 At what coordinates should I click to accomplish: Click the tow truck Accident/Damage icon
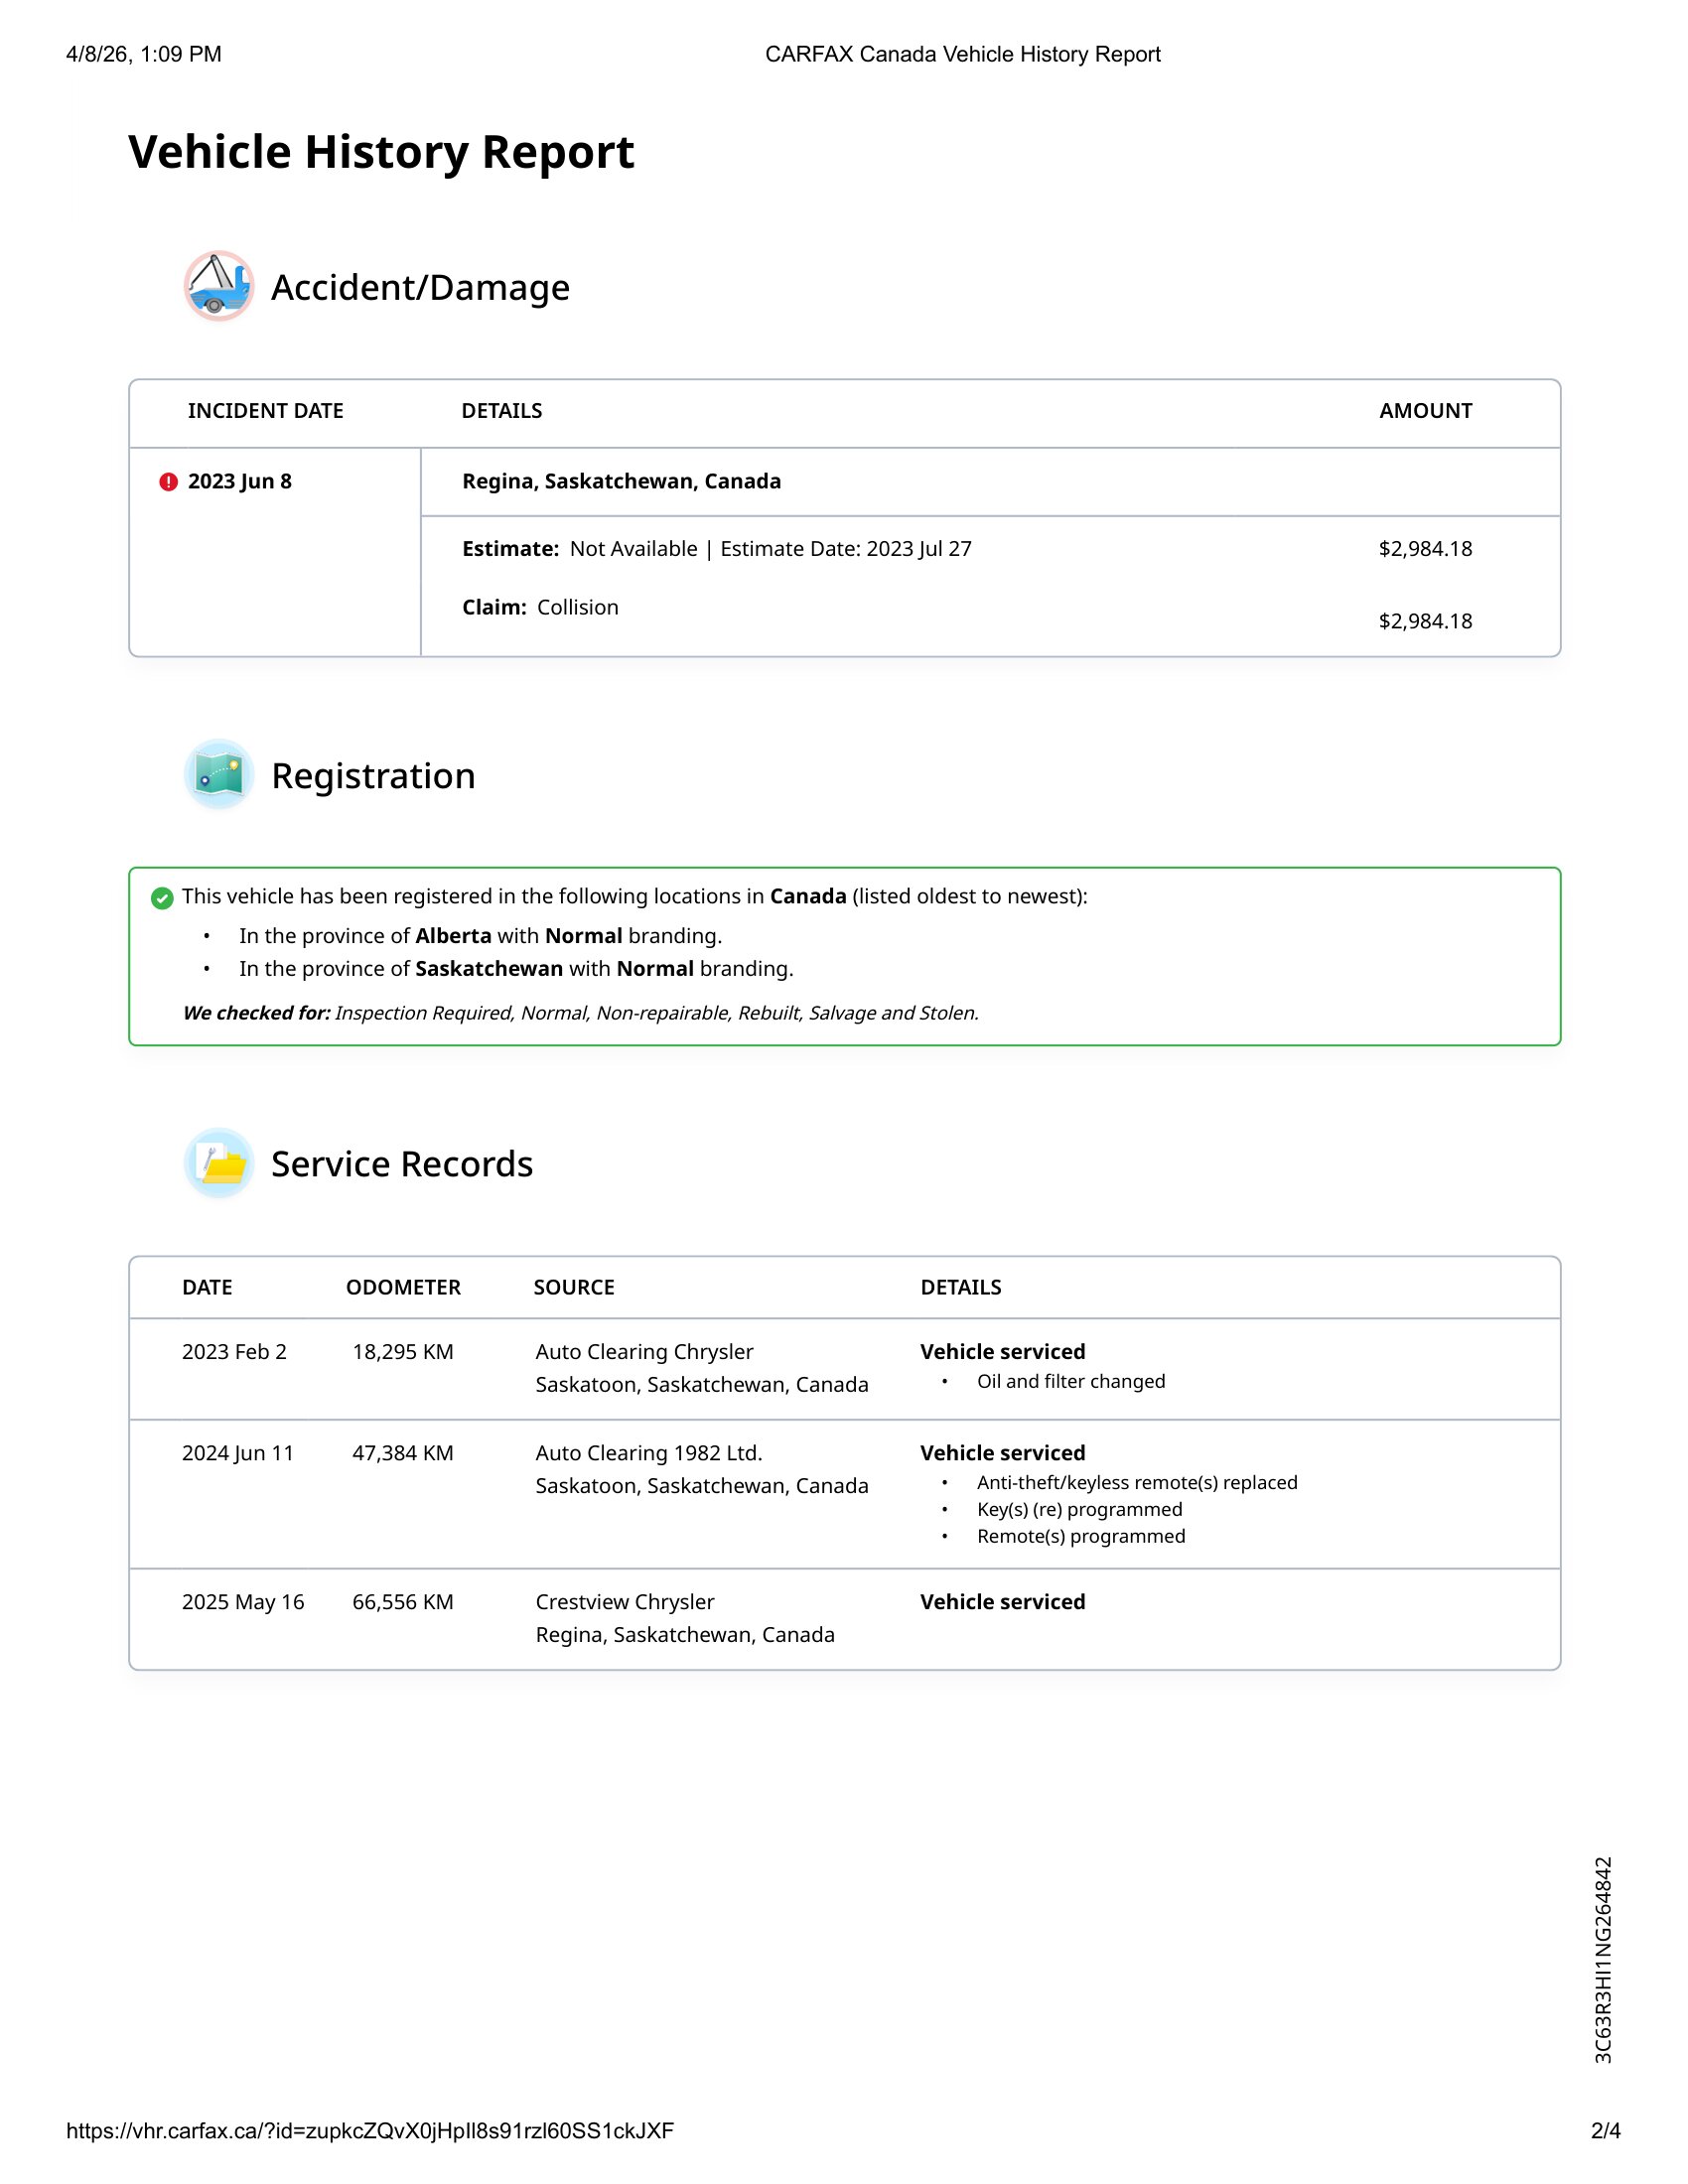[218, 286]
